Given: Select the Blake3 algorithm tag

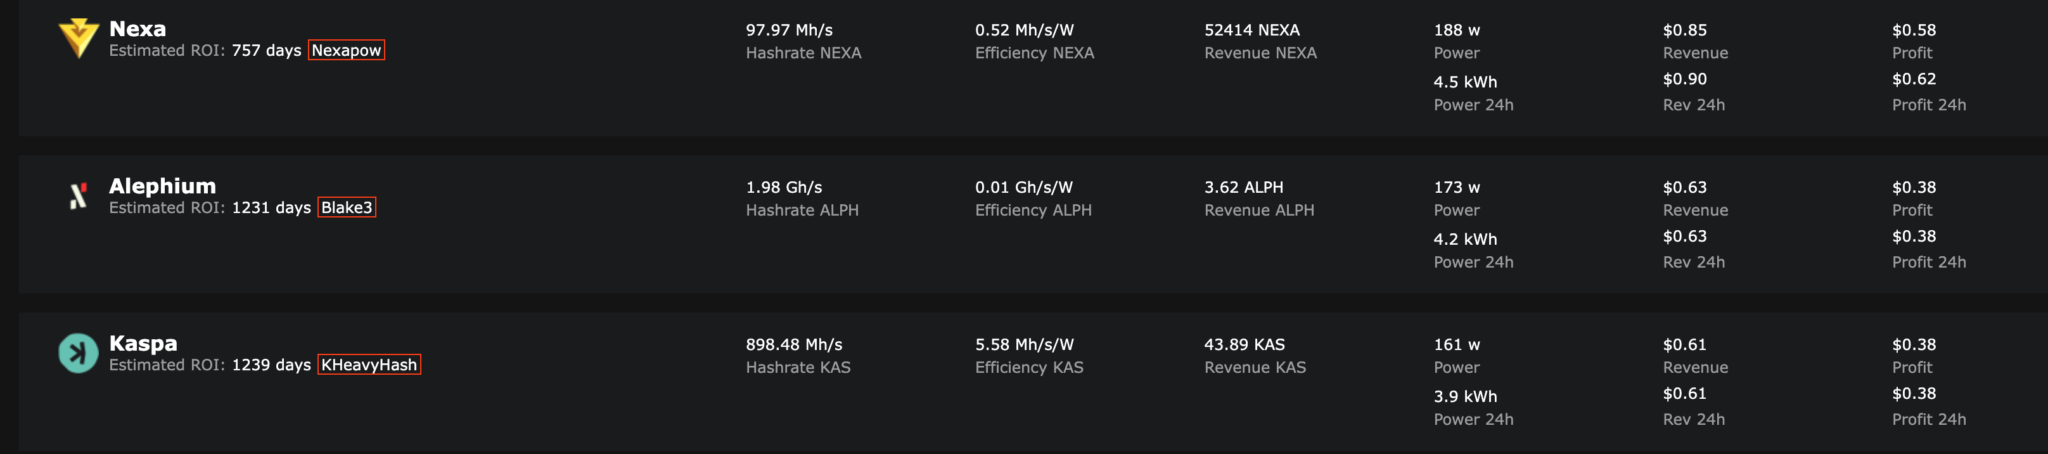Looking at the screenshot, I should 347,208.
